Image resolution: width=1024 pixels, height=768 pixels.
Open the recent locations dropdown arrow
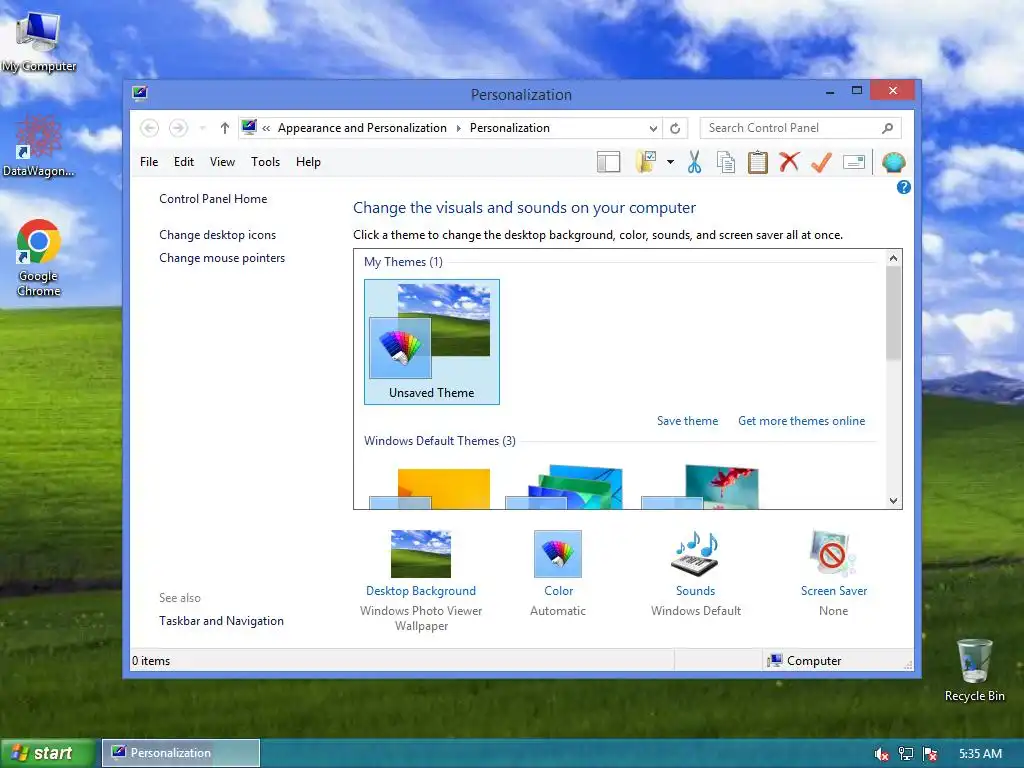click(x=202, y=128)
